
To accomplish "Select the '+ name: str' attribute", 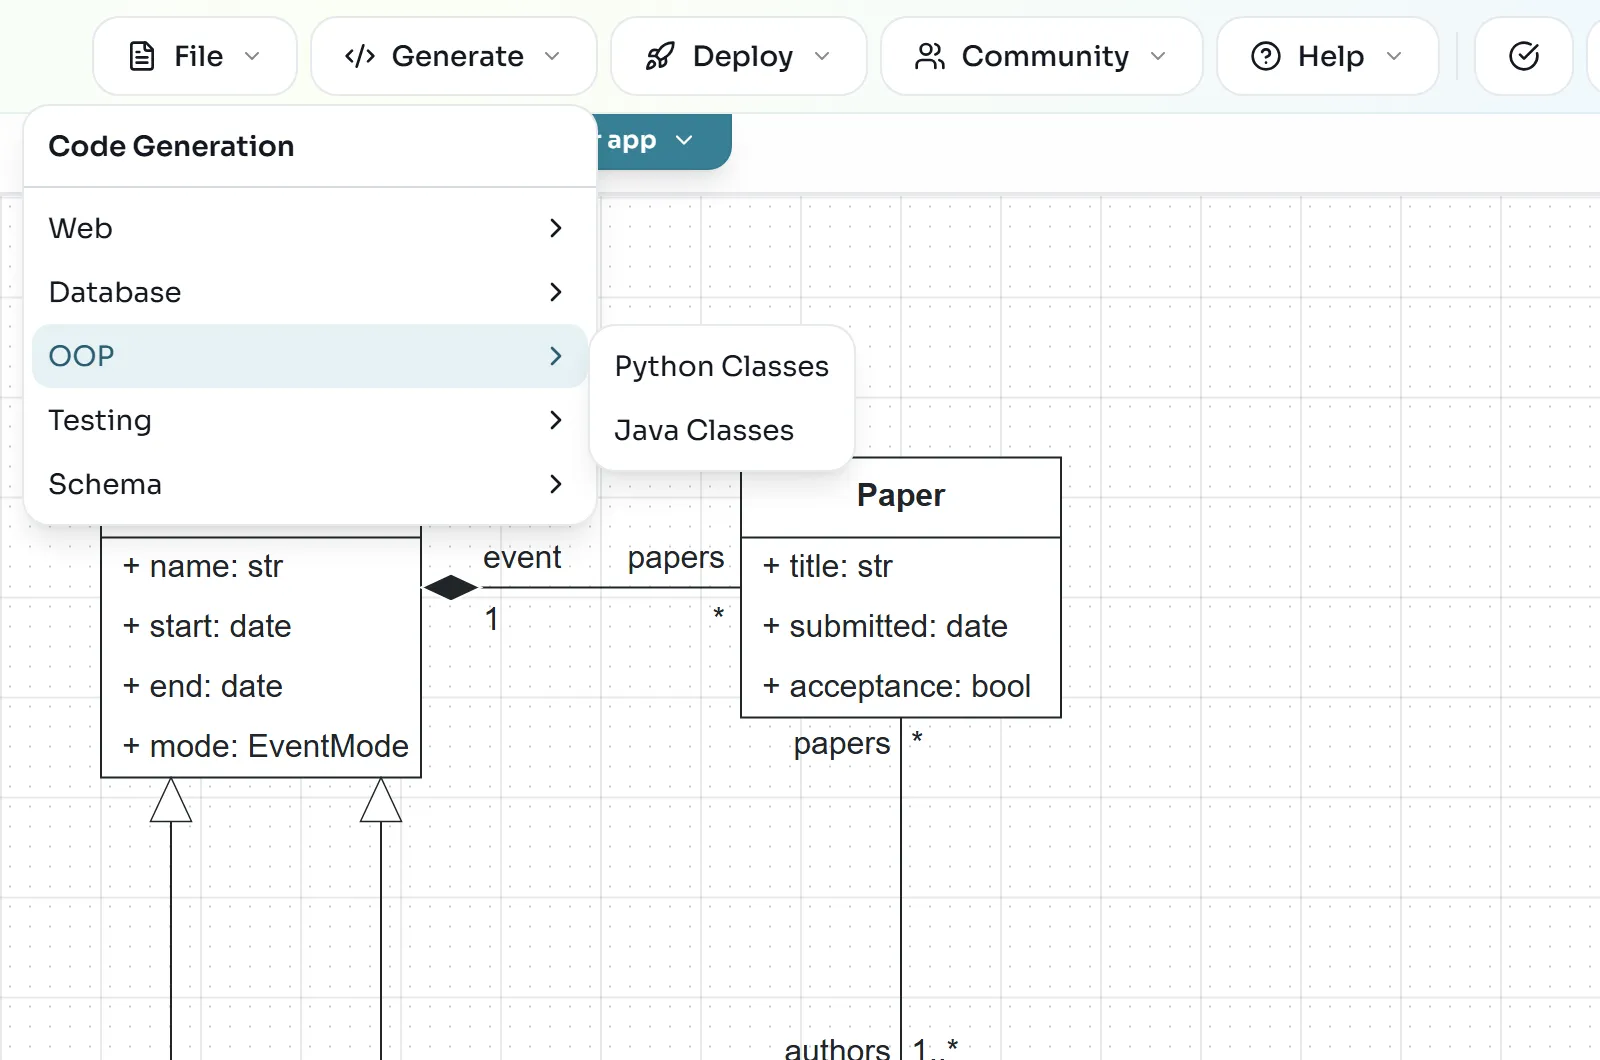I will click(x=203, y=567).
